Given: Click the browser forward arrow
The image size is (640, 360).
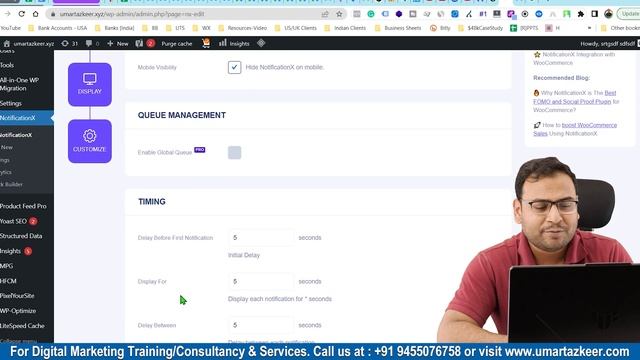Looking at the screenshot, I should pos(7,14).
